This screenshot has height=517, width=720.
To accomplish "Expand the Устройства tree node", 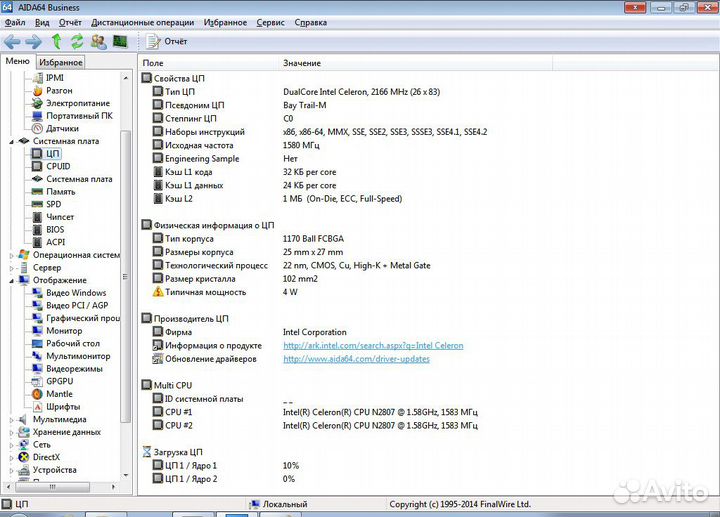I will click(11, 470).
